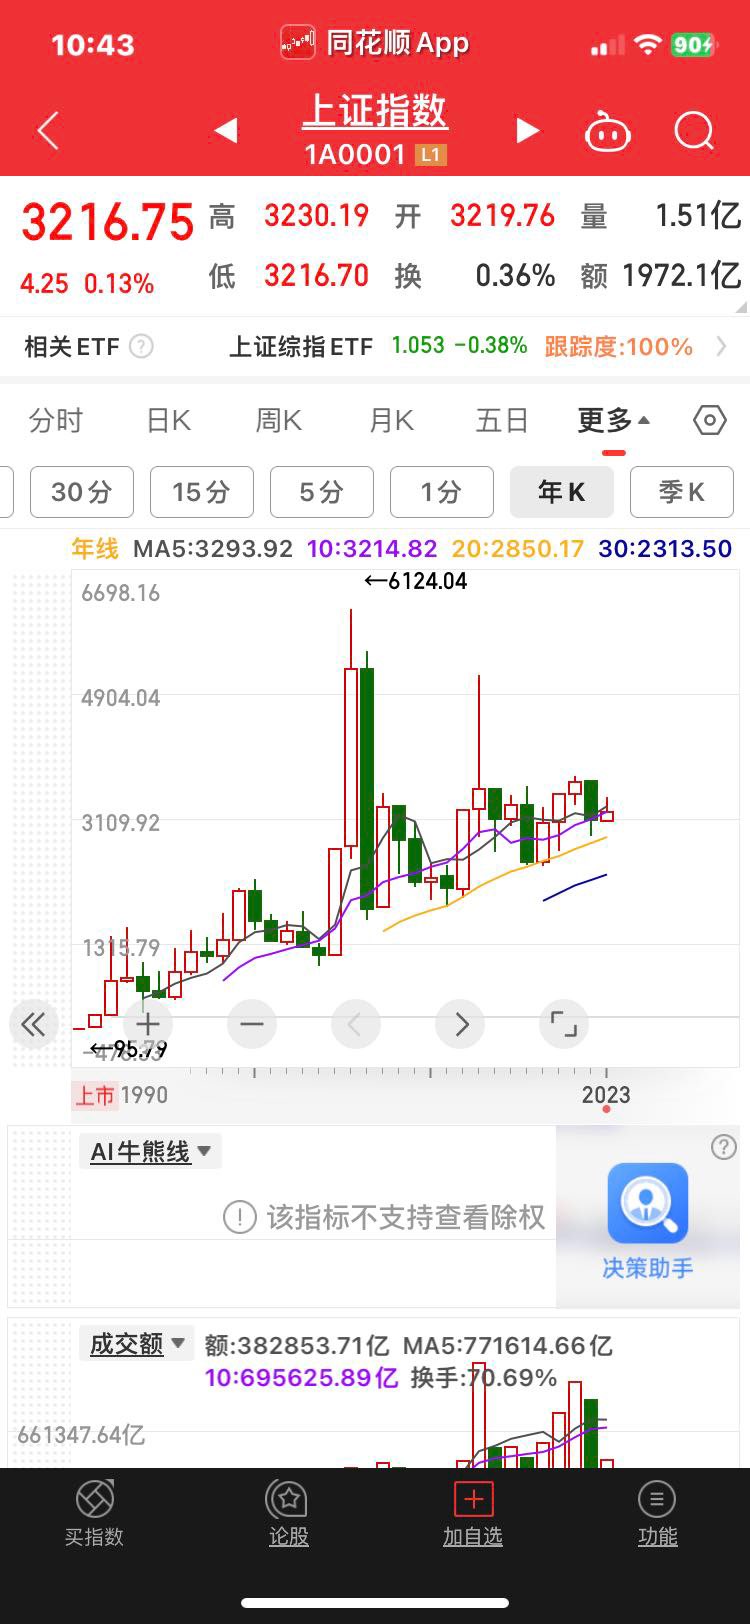Tap the 2023 timeline marker

(606, 1095)
